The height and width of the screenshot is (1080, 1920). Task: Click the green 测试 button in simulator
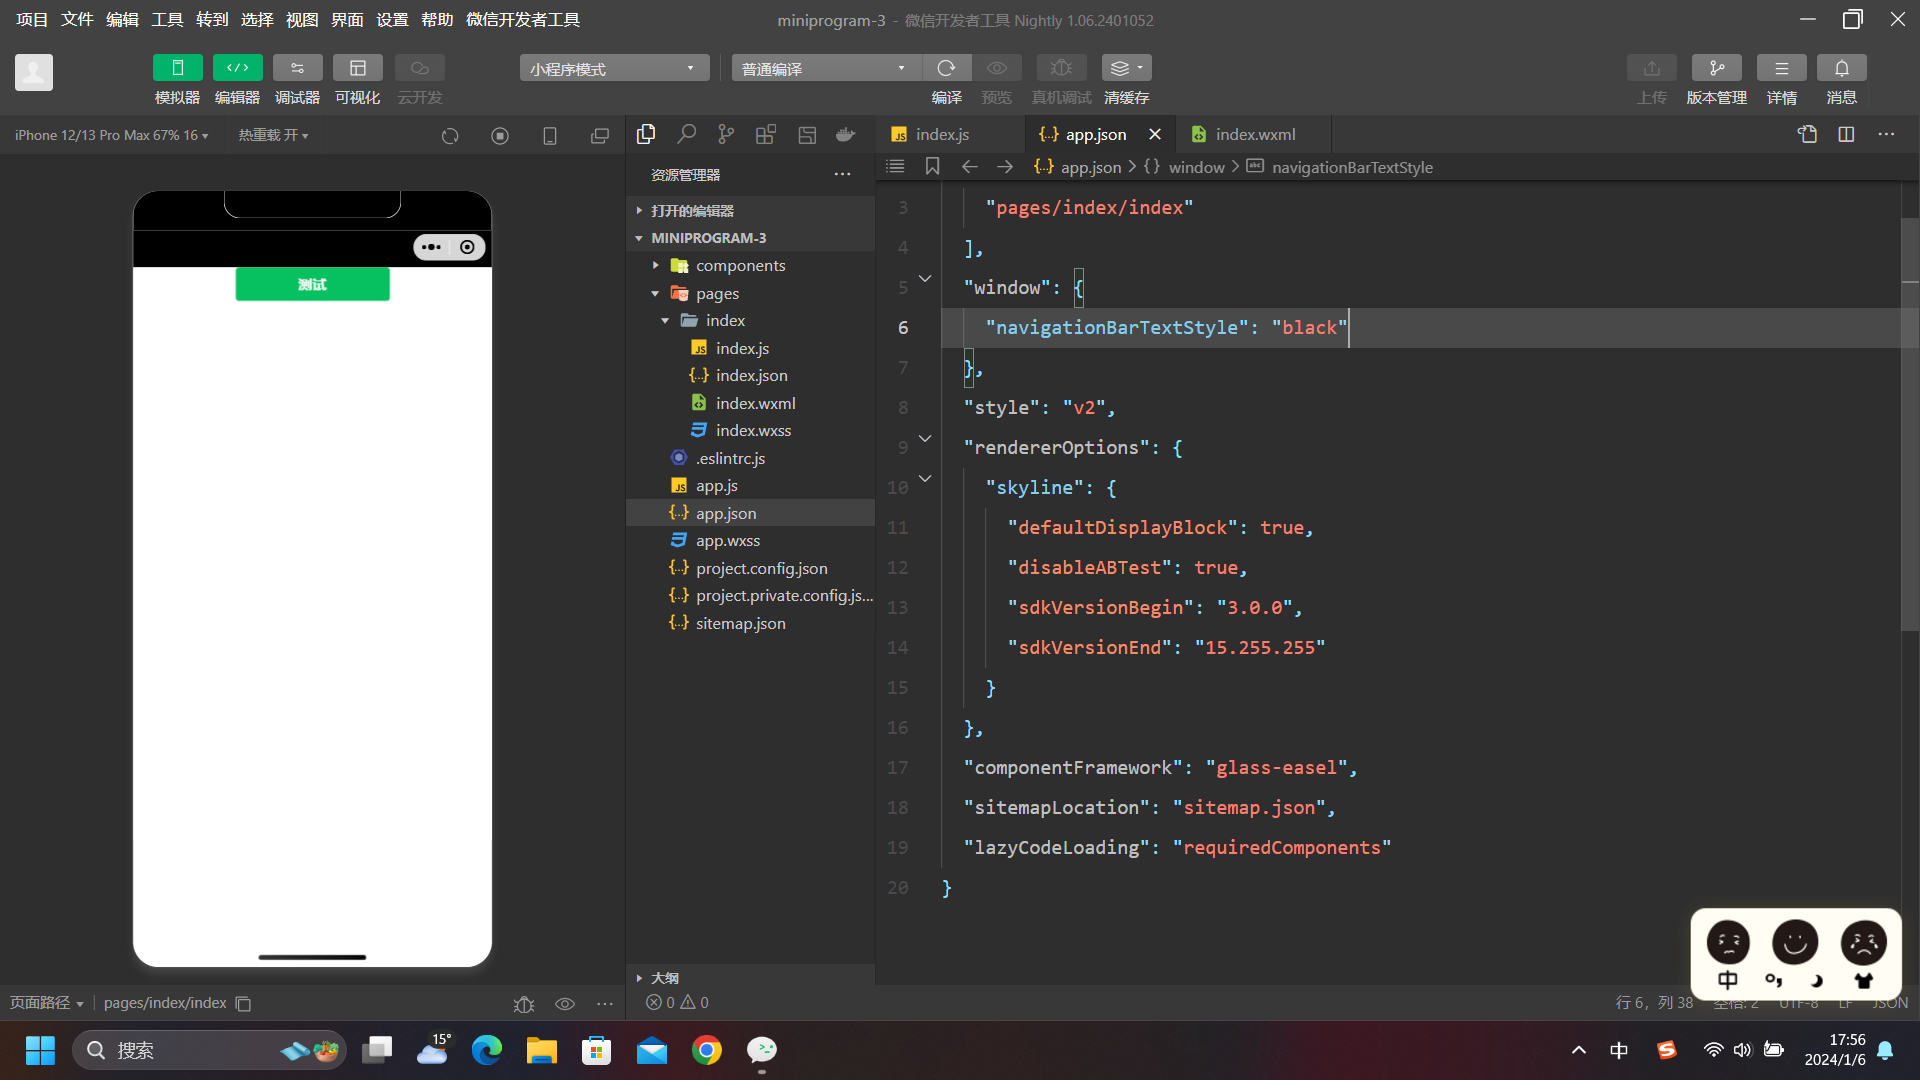click(312, 284)
